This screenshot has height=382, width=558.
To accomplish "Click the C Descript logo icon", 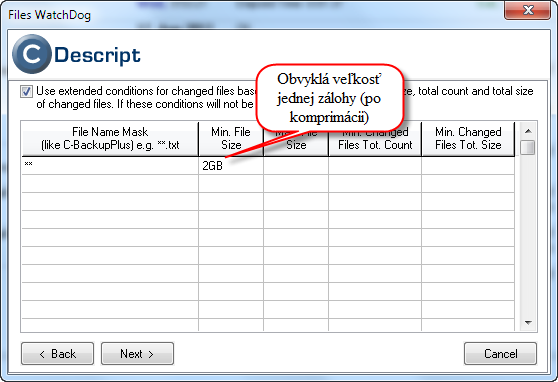I will (32, 54).
